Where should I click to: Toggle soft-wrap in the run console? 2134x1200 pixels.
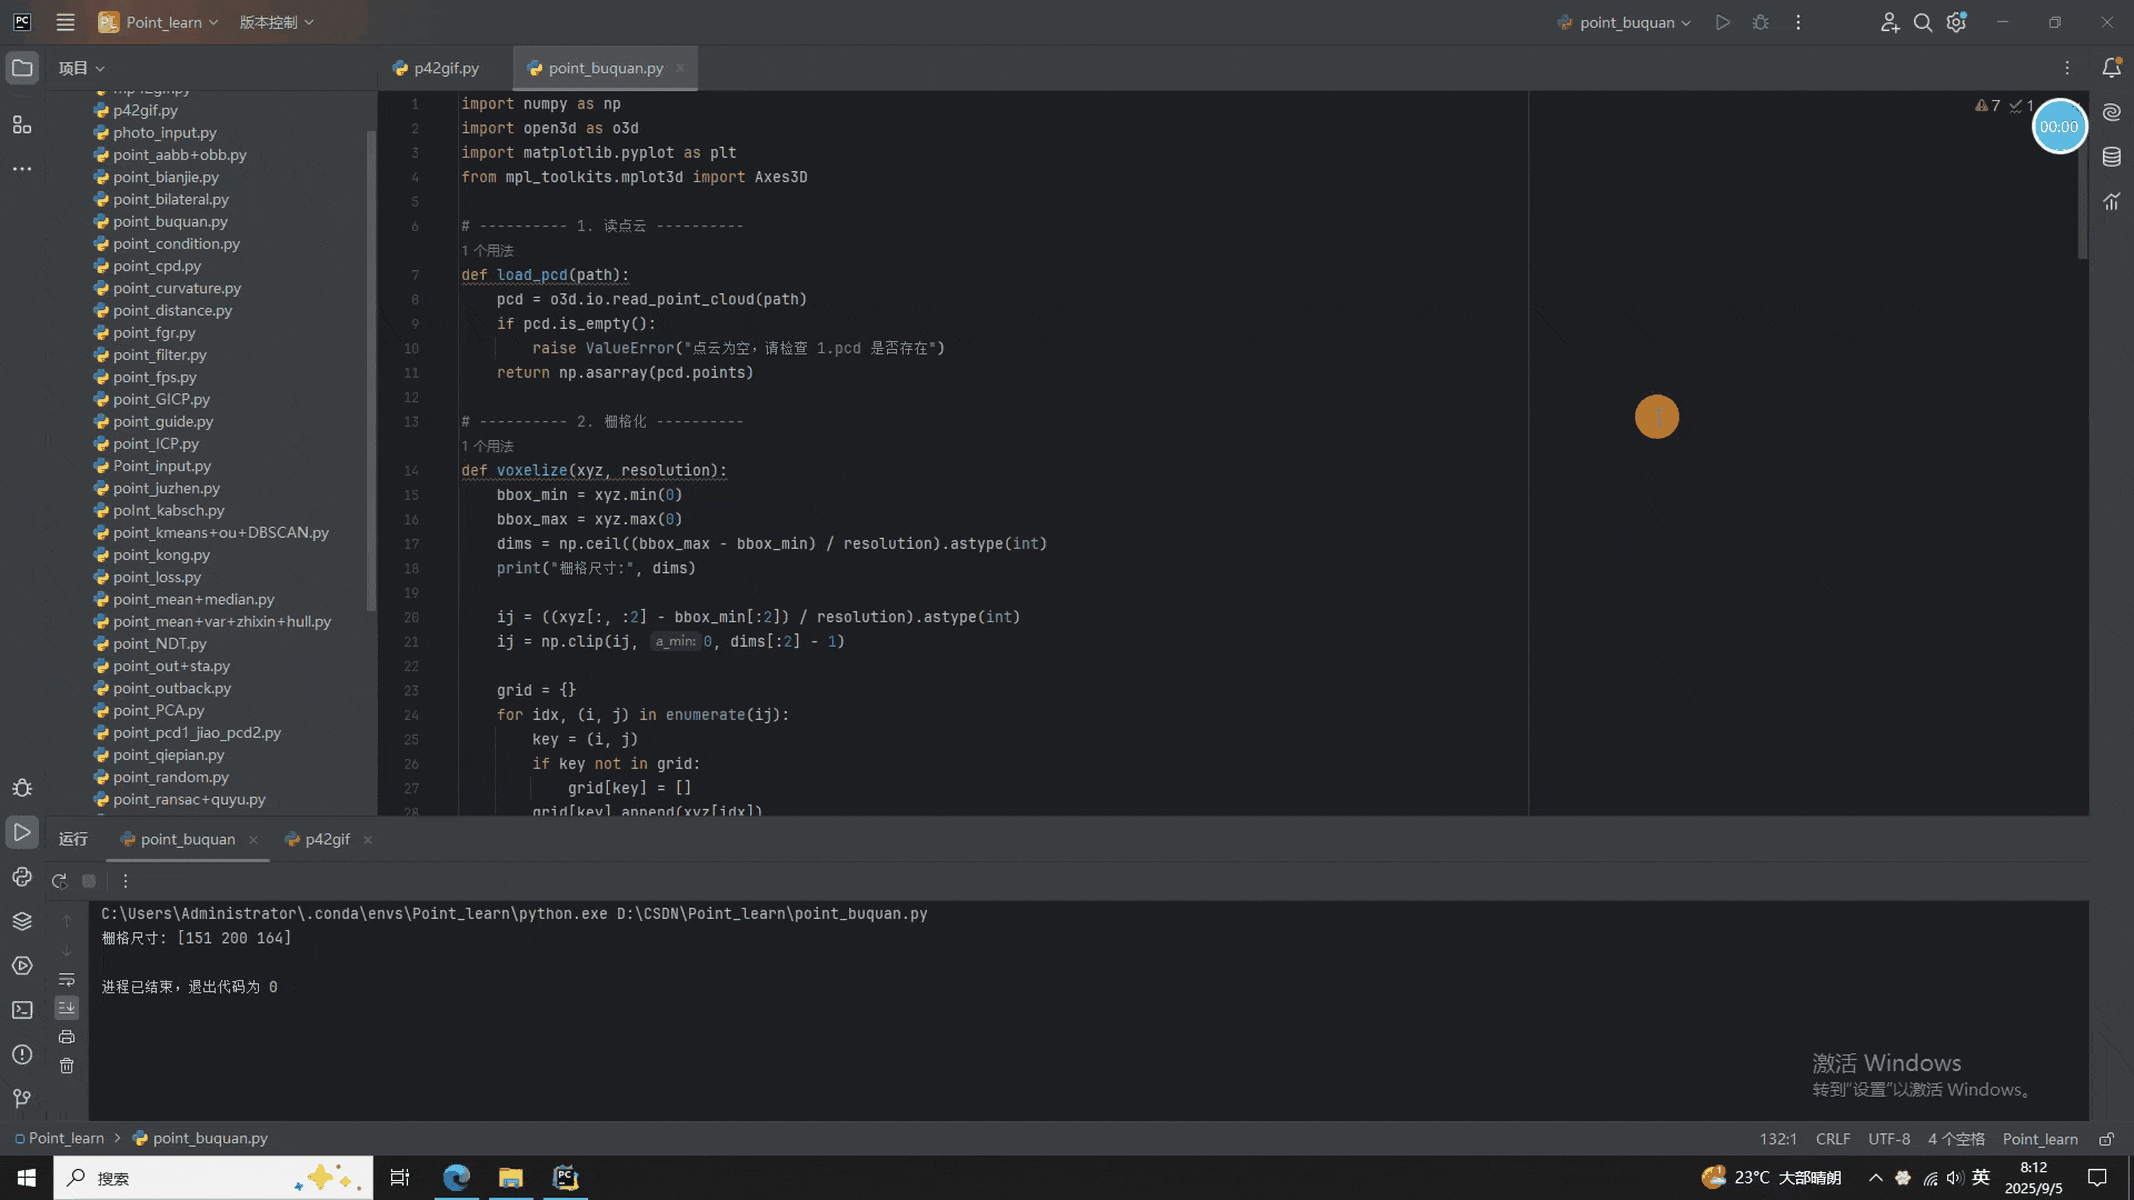click(66, 980)
